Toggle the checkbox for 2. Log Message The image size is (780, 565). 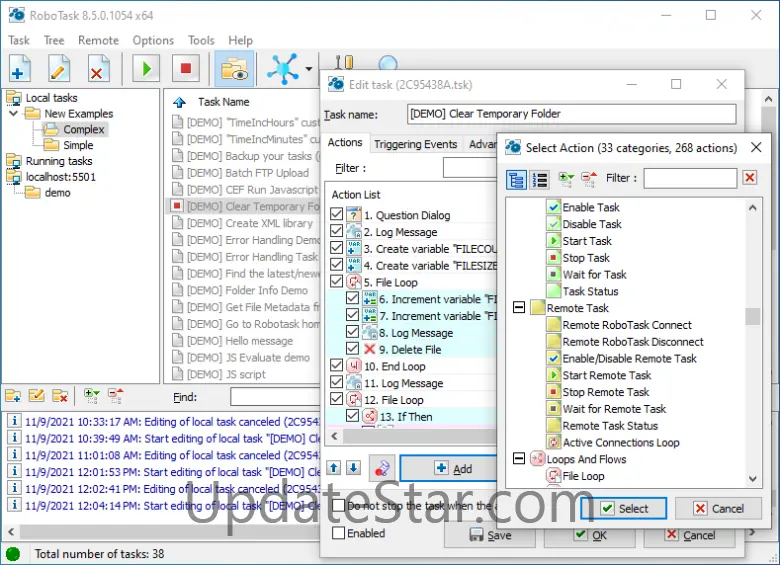337,231
